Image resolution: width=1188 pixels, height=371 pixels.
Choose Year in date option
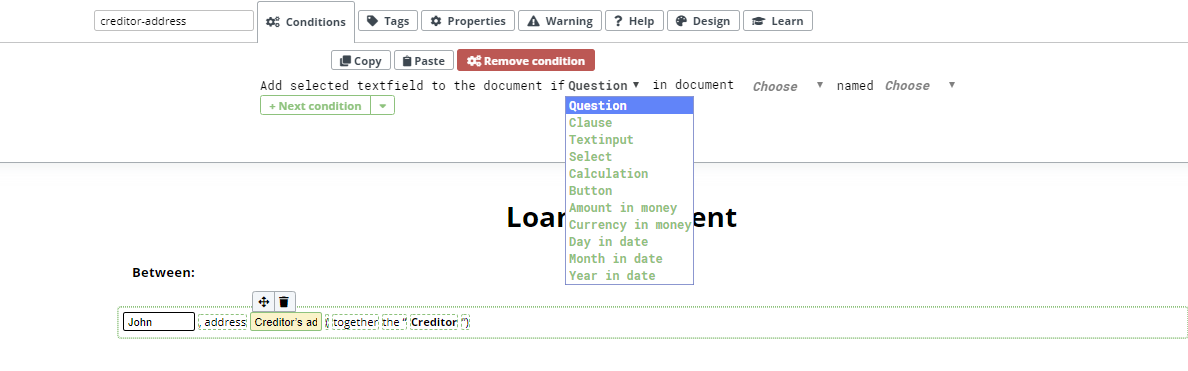[630, 276]
